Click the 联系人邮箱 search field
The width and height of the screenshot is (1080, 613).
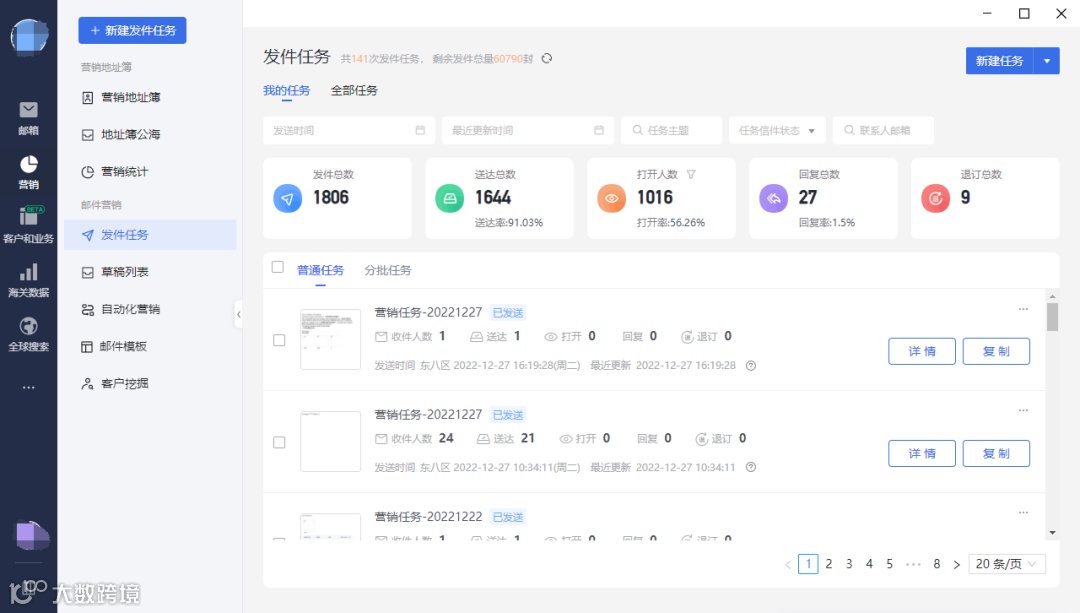(x=883, y=130)
